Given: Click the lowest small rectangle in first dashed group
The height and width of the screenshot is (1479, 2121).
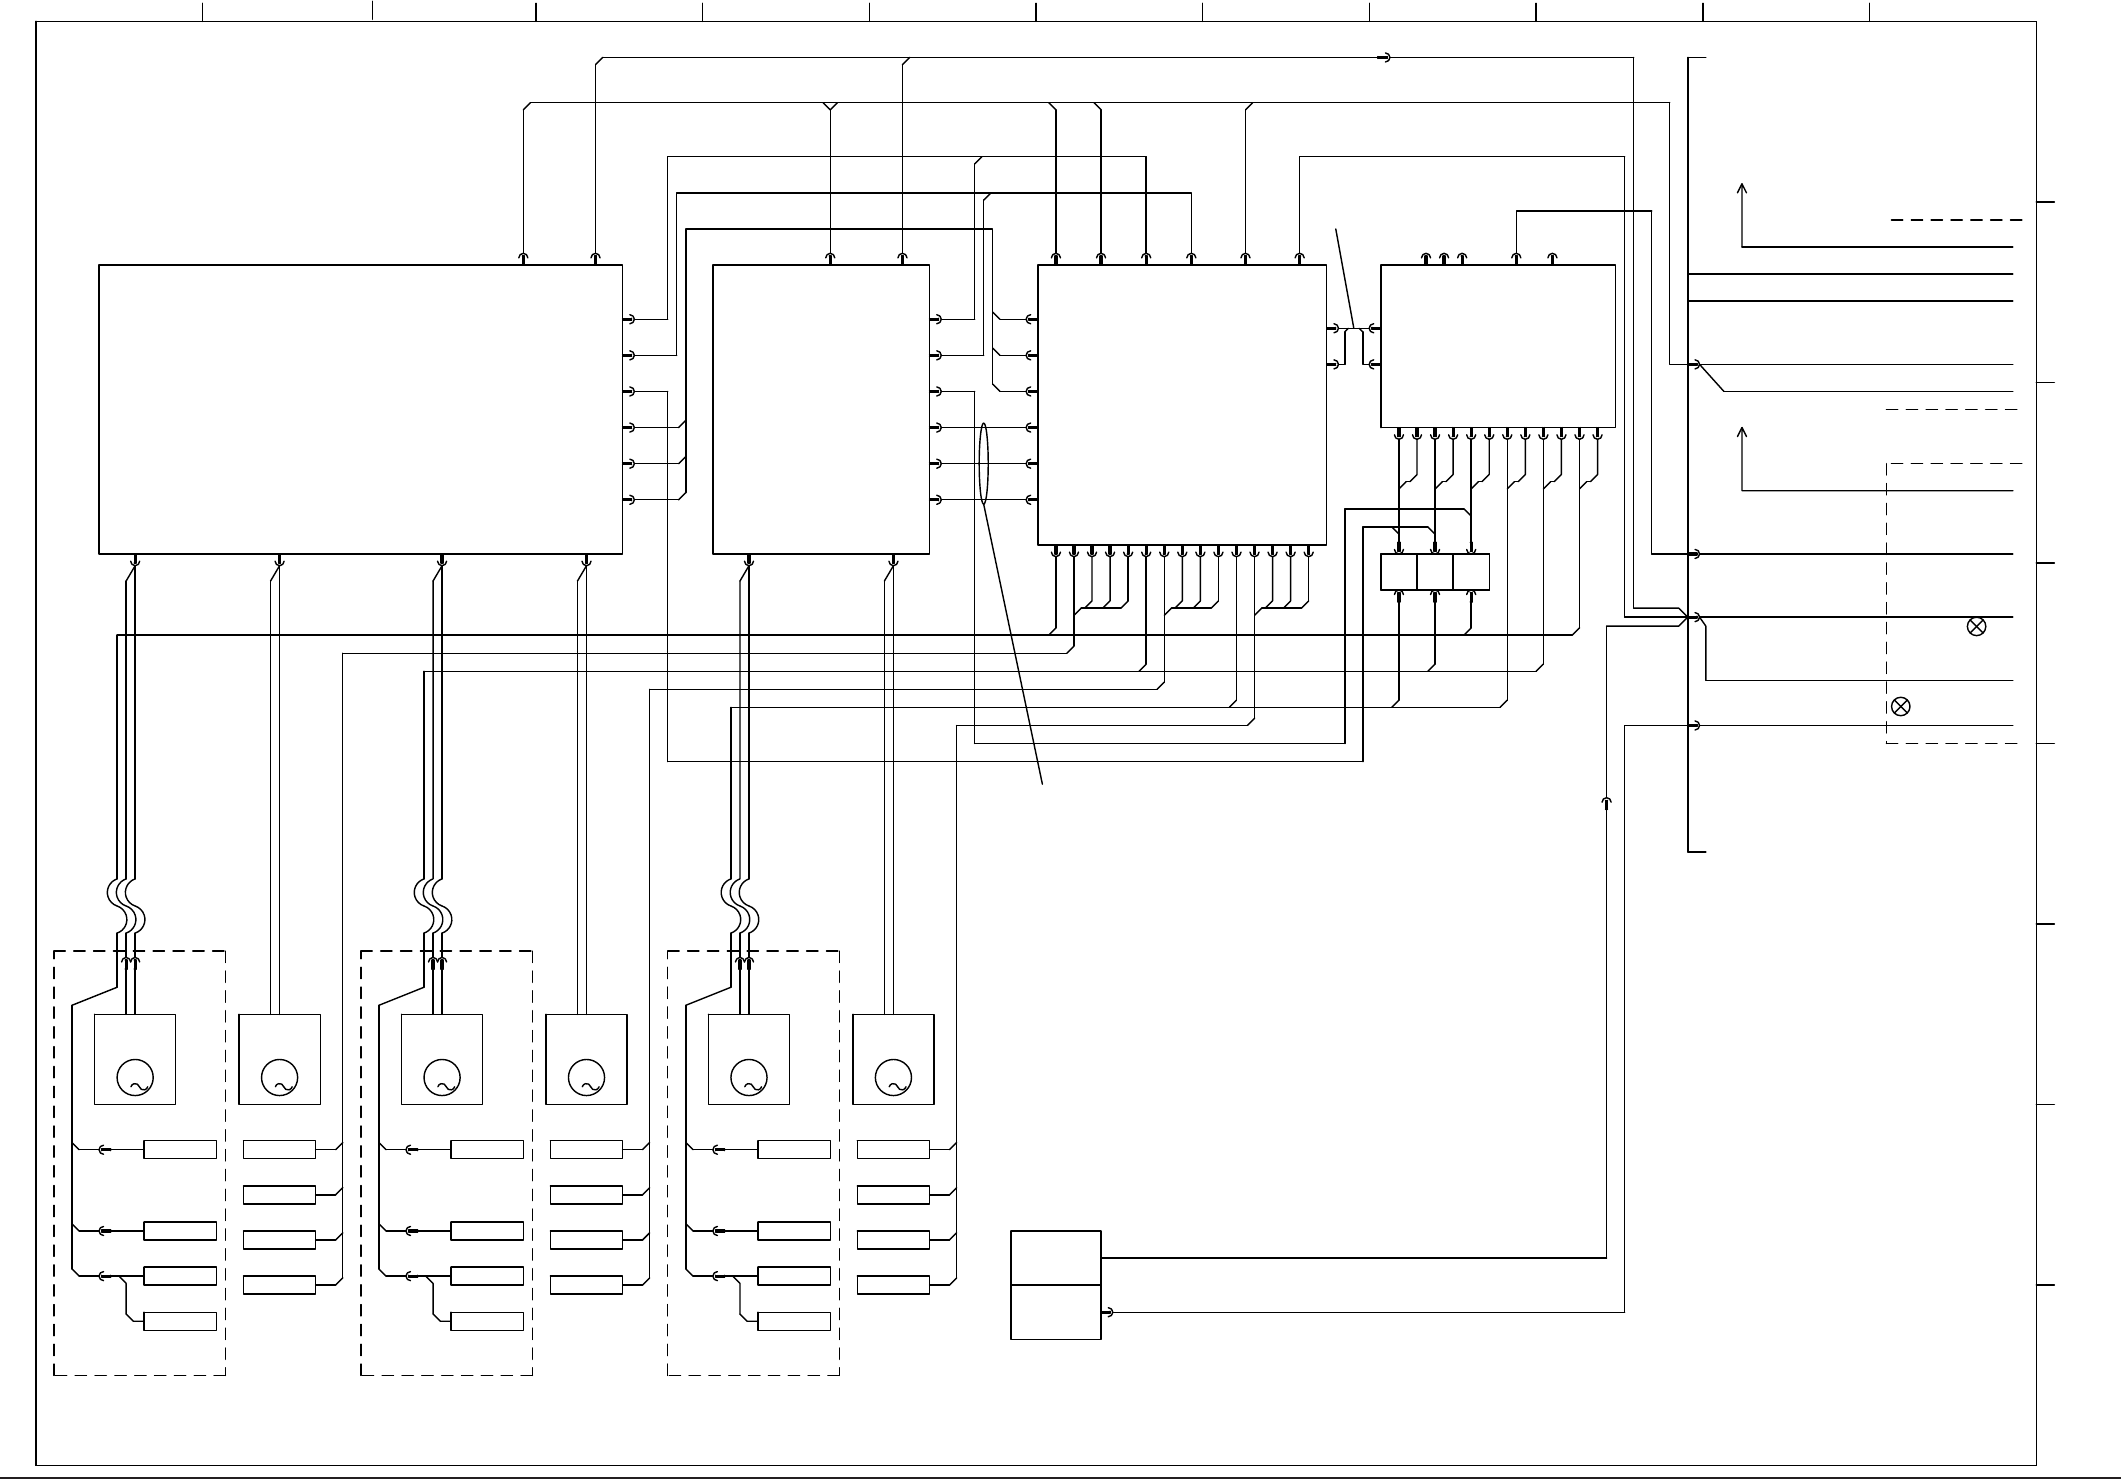Looking at the screenshot, I should (x=180, y=1322).
